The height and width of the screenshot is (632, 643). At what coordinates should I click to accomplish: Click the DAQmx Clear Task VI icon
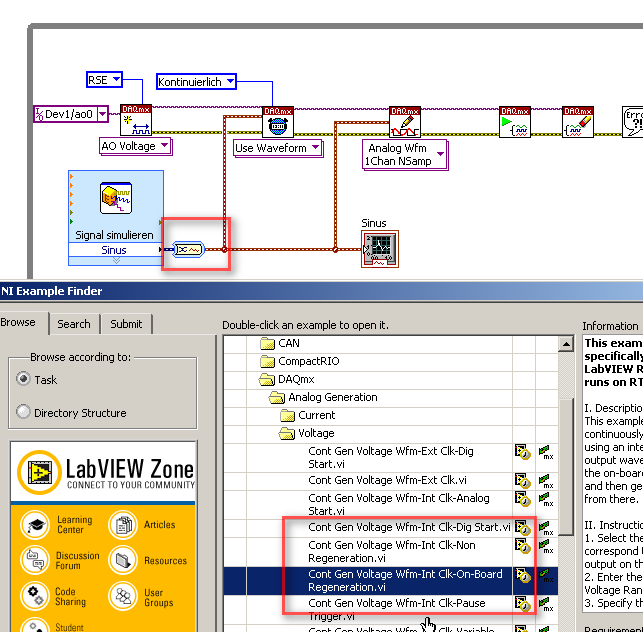[x=578, y=122]
